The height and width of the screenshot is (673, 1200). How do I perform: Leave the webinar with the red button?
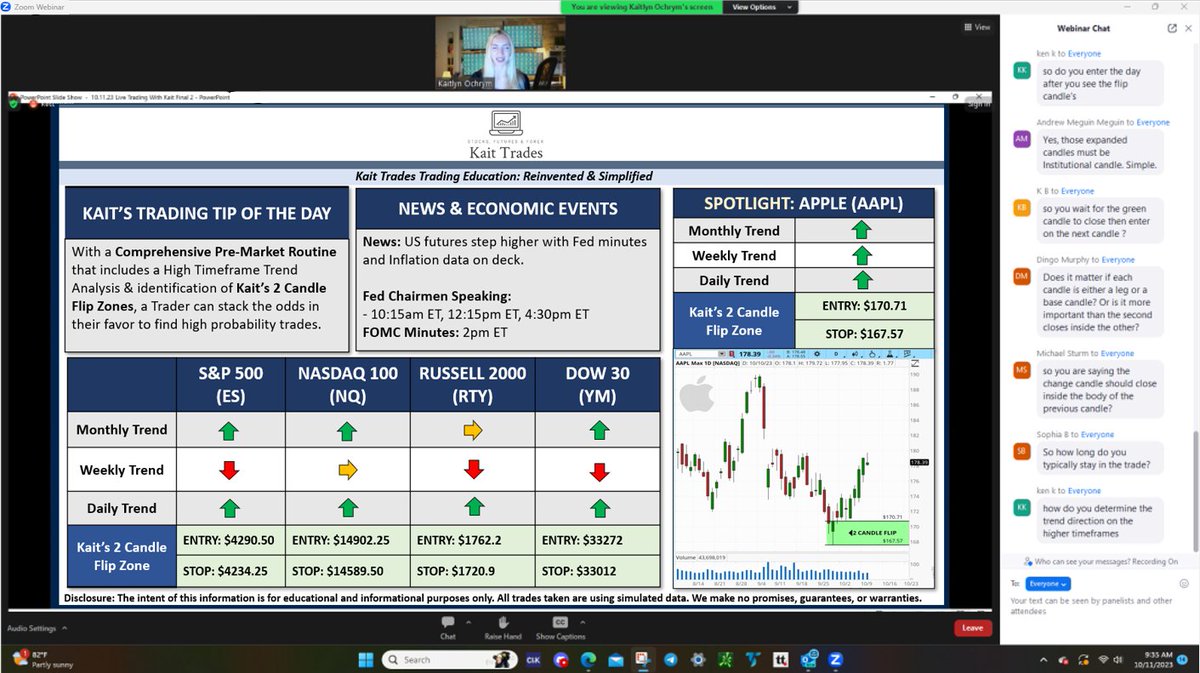pyautogui.click(x=972, y=628)
